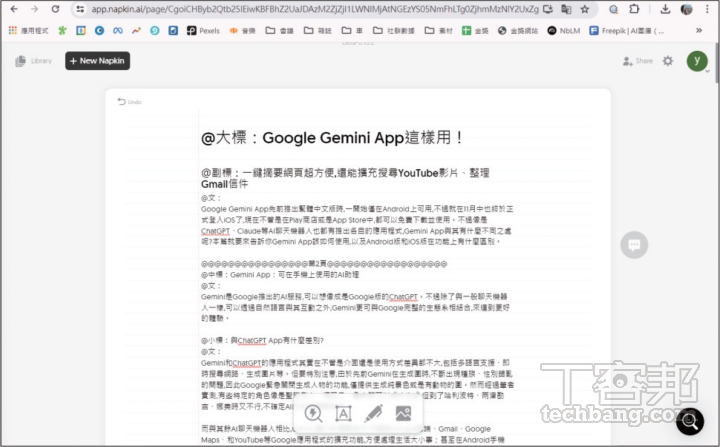Reload the Napkin page

click(x=55, y=9)
